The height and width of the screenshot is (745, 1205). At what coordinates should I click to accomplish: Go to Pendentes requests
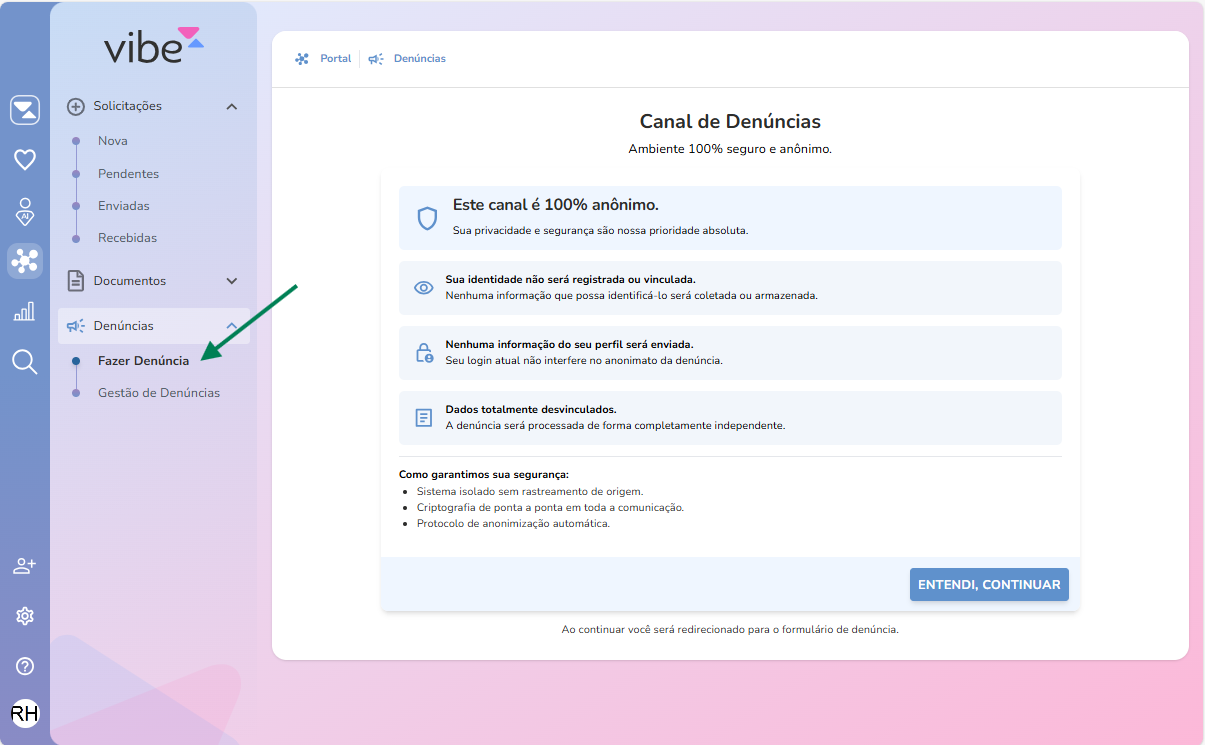click(128, 174)
